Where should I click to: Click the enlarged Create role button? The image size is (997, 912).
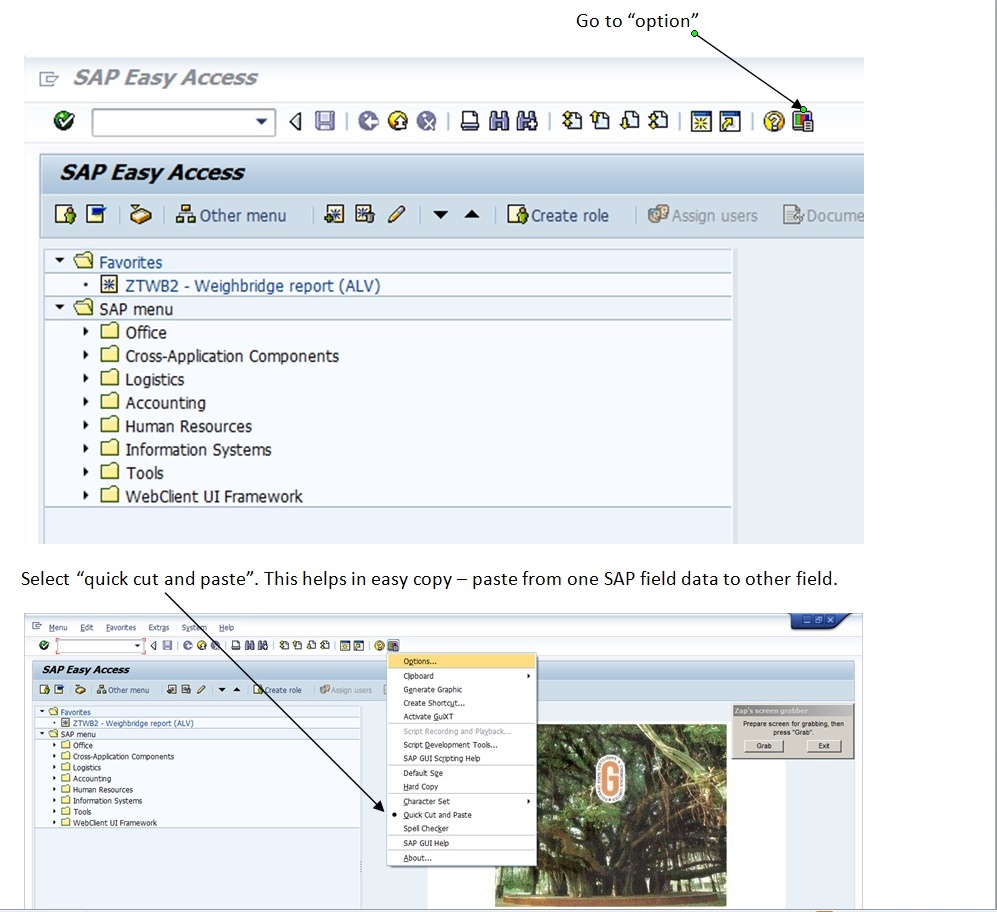pos(558,215)
